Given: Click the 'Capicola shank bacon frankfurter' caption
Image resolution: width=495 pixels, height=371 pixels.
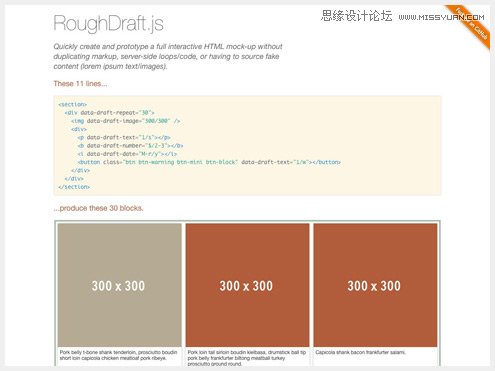Looking at the screenshot, I should coord(360,352).
